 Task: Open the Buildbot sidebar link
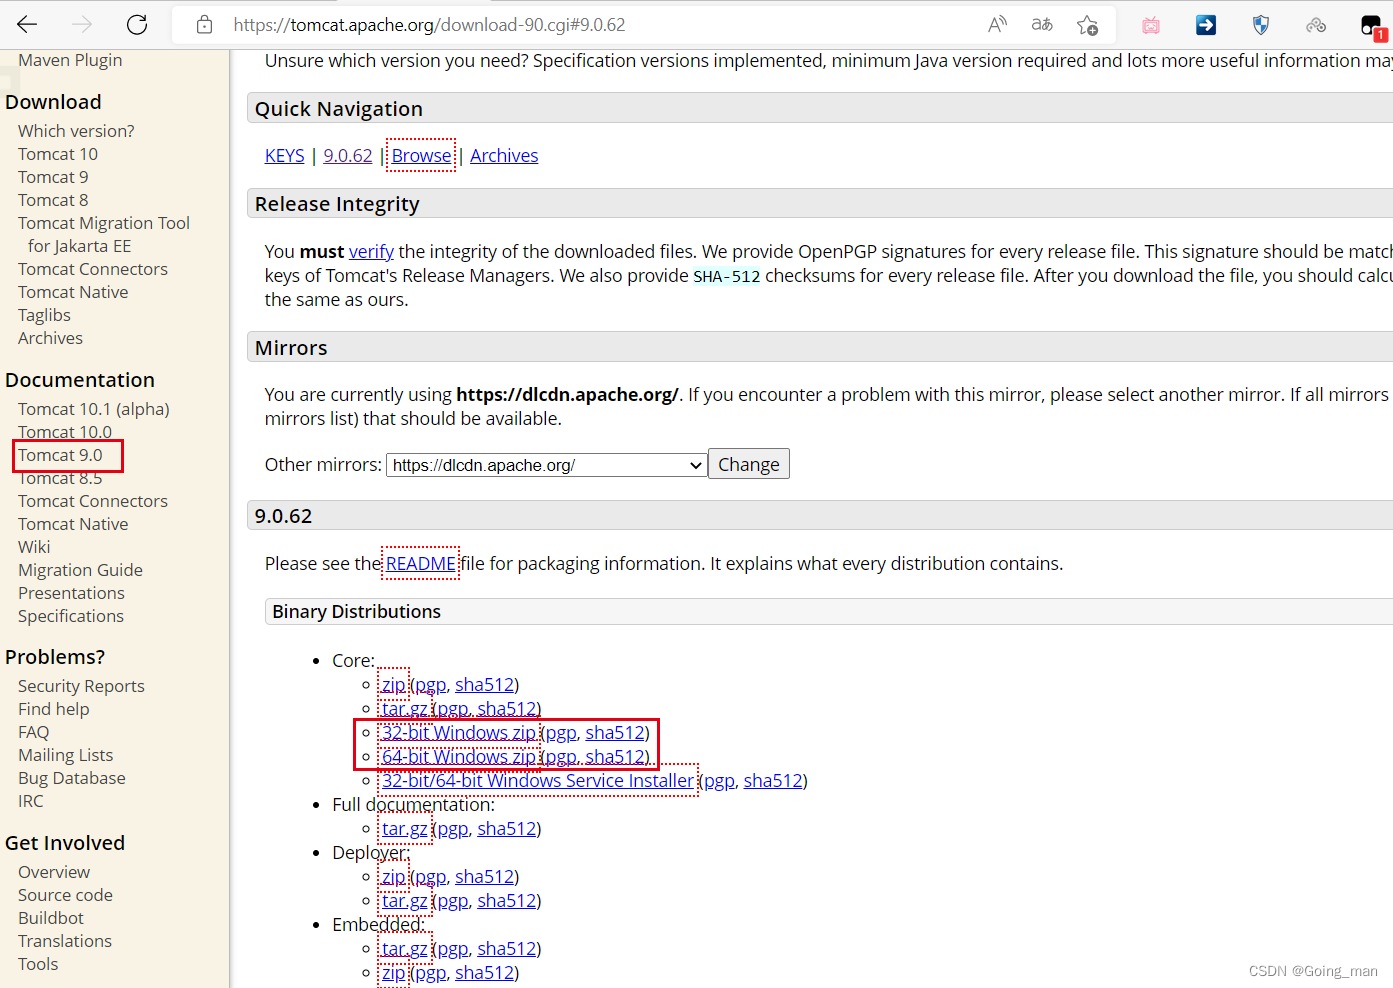(x=51, y=918)
